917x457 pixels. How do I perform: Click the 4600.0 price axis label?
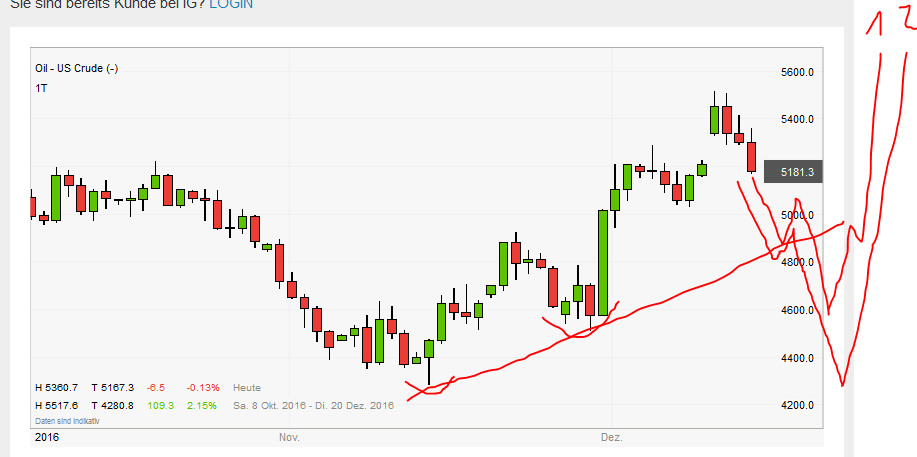(797, 310)
